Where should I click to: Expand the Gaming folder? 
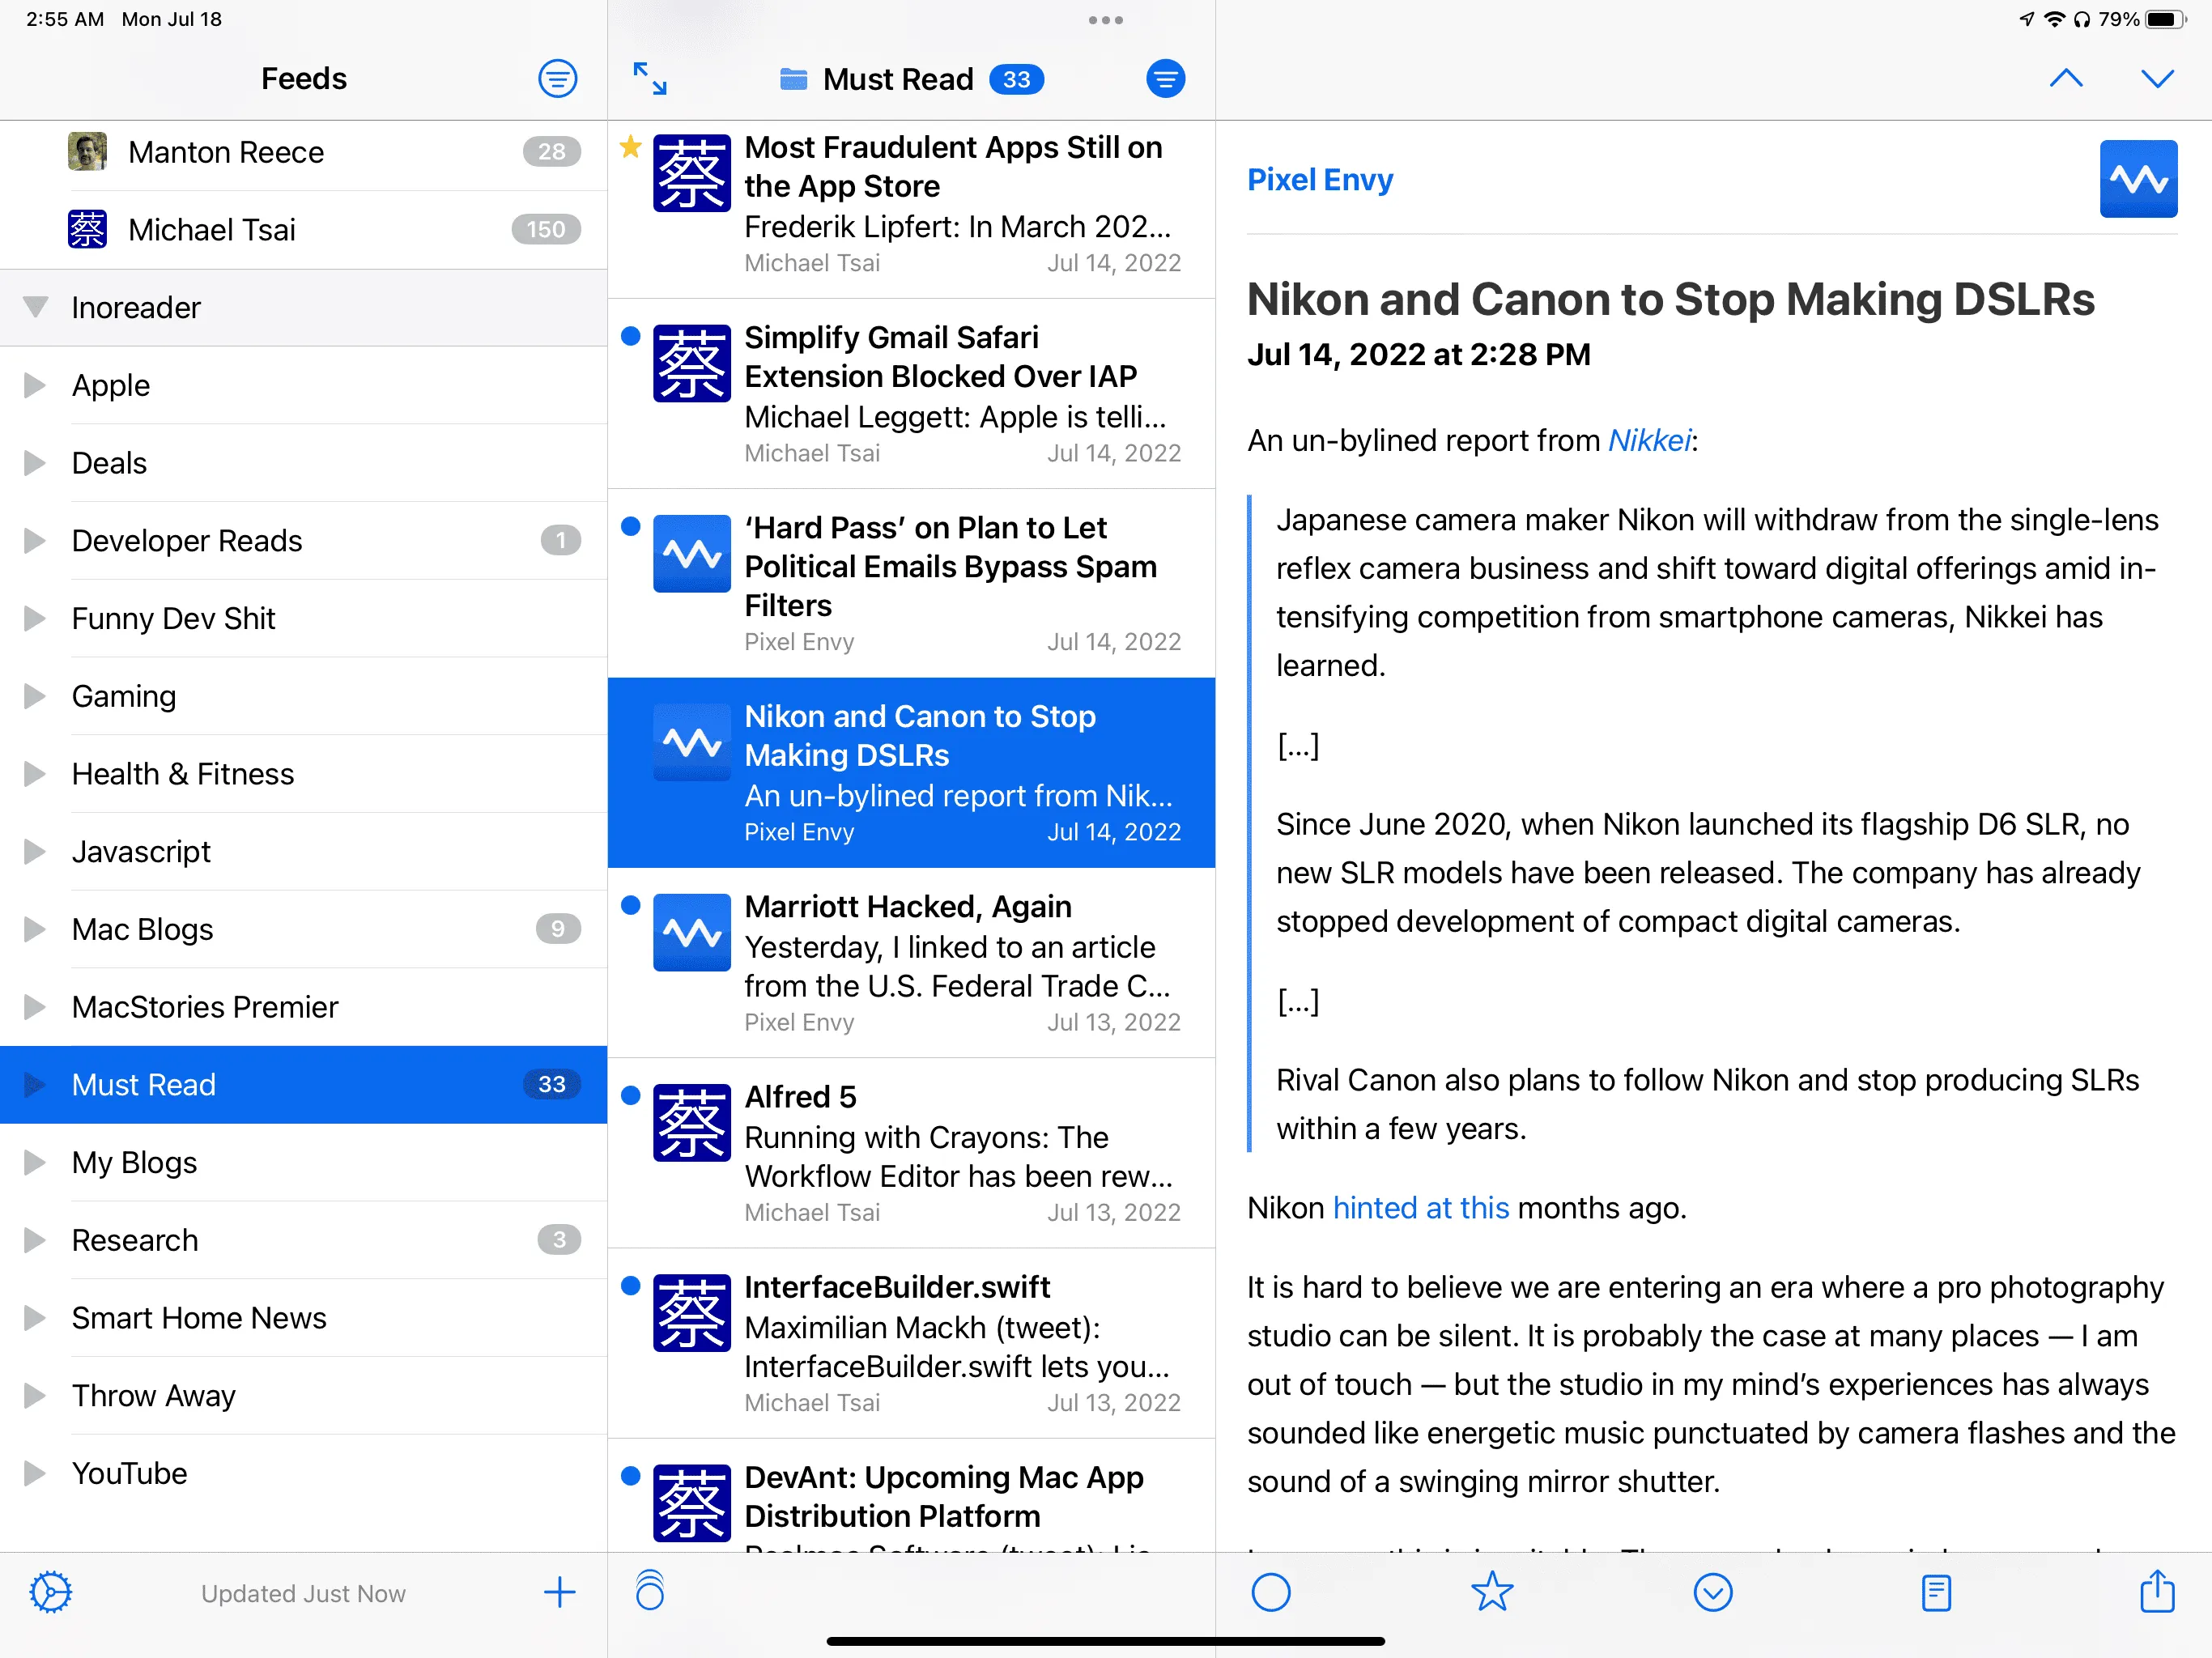35,695
